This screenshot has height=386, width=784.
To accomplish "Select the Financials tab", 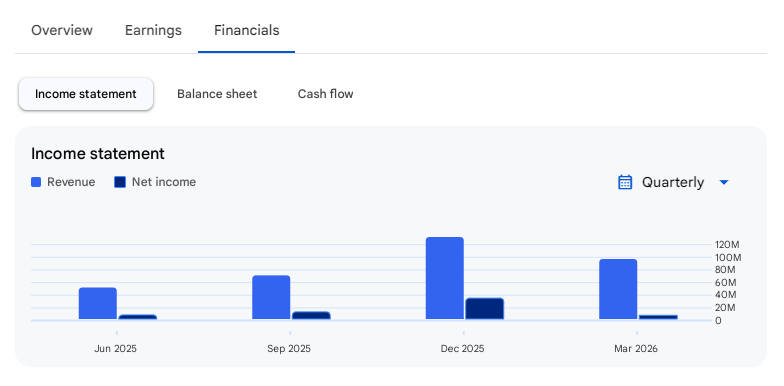I will [246, 30].
